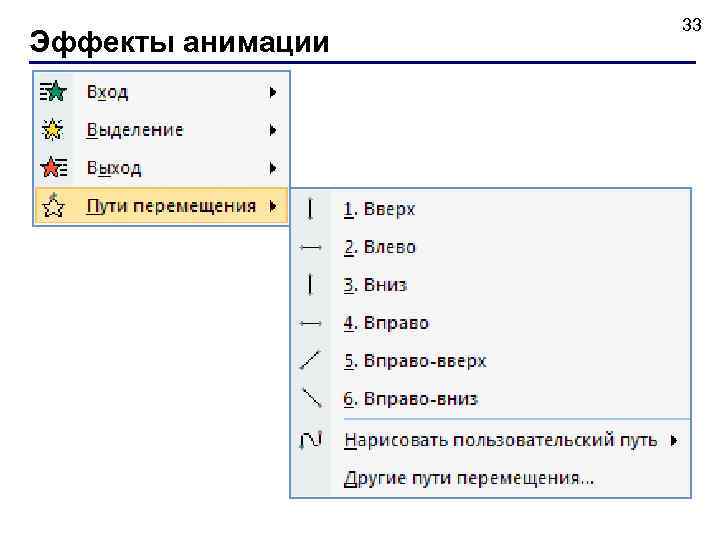
Task: Choose the 2. Влево menu entry
Action: (x=379, y=247)
